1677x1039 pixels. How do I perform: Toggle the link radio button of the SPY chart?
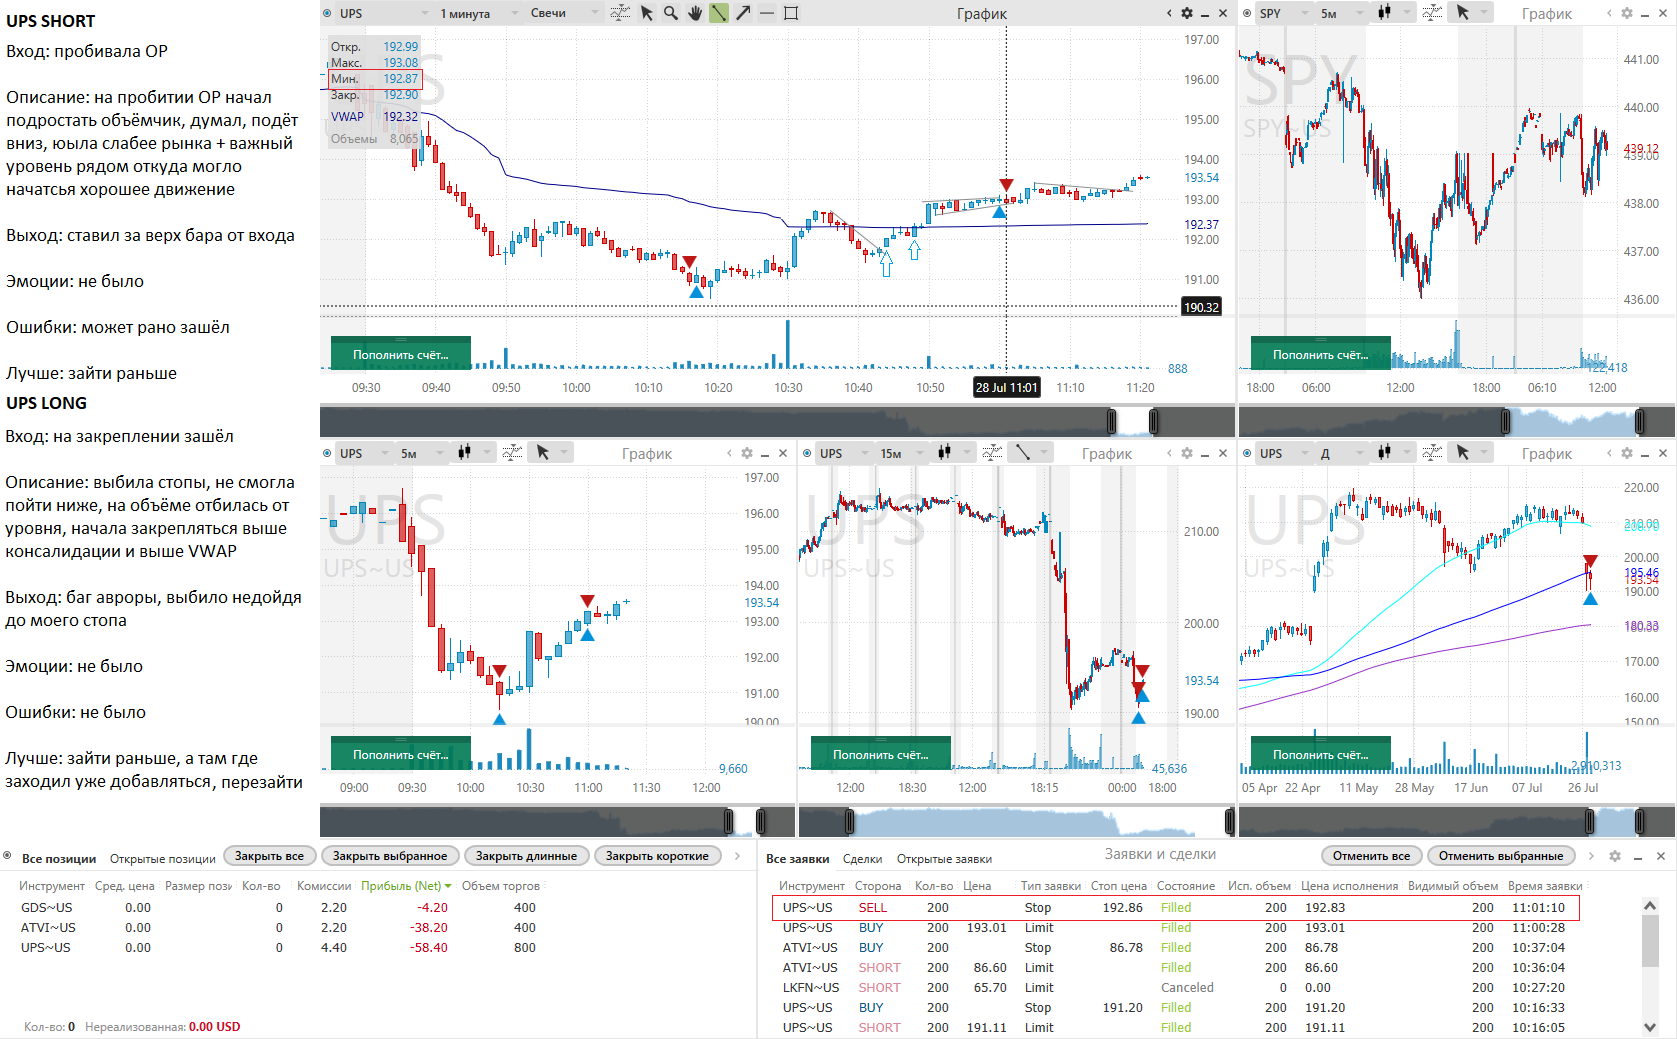[1248, 13]
